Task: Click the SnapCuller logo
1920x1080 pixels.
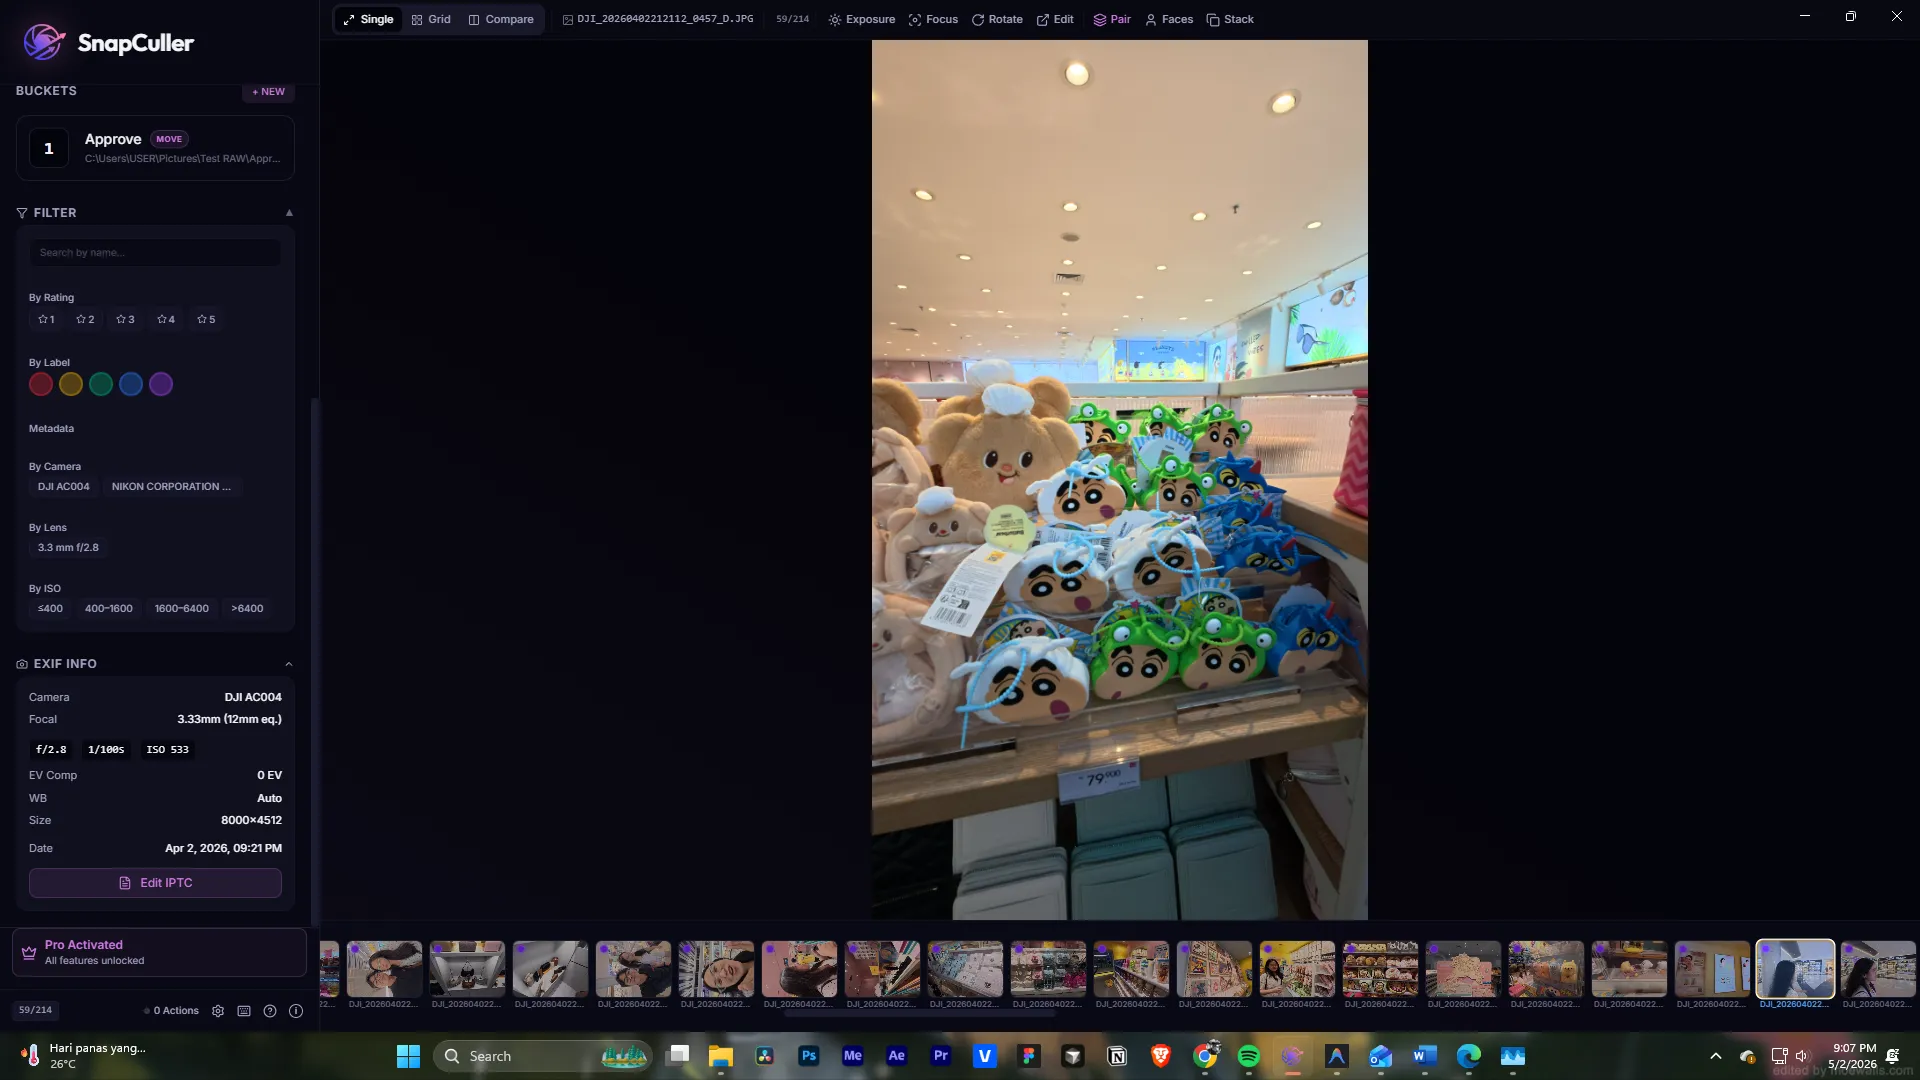Action: tap(108, 42)
